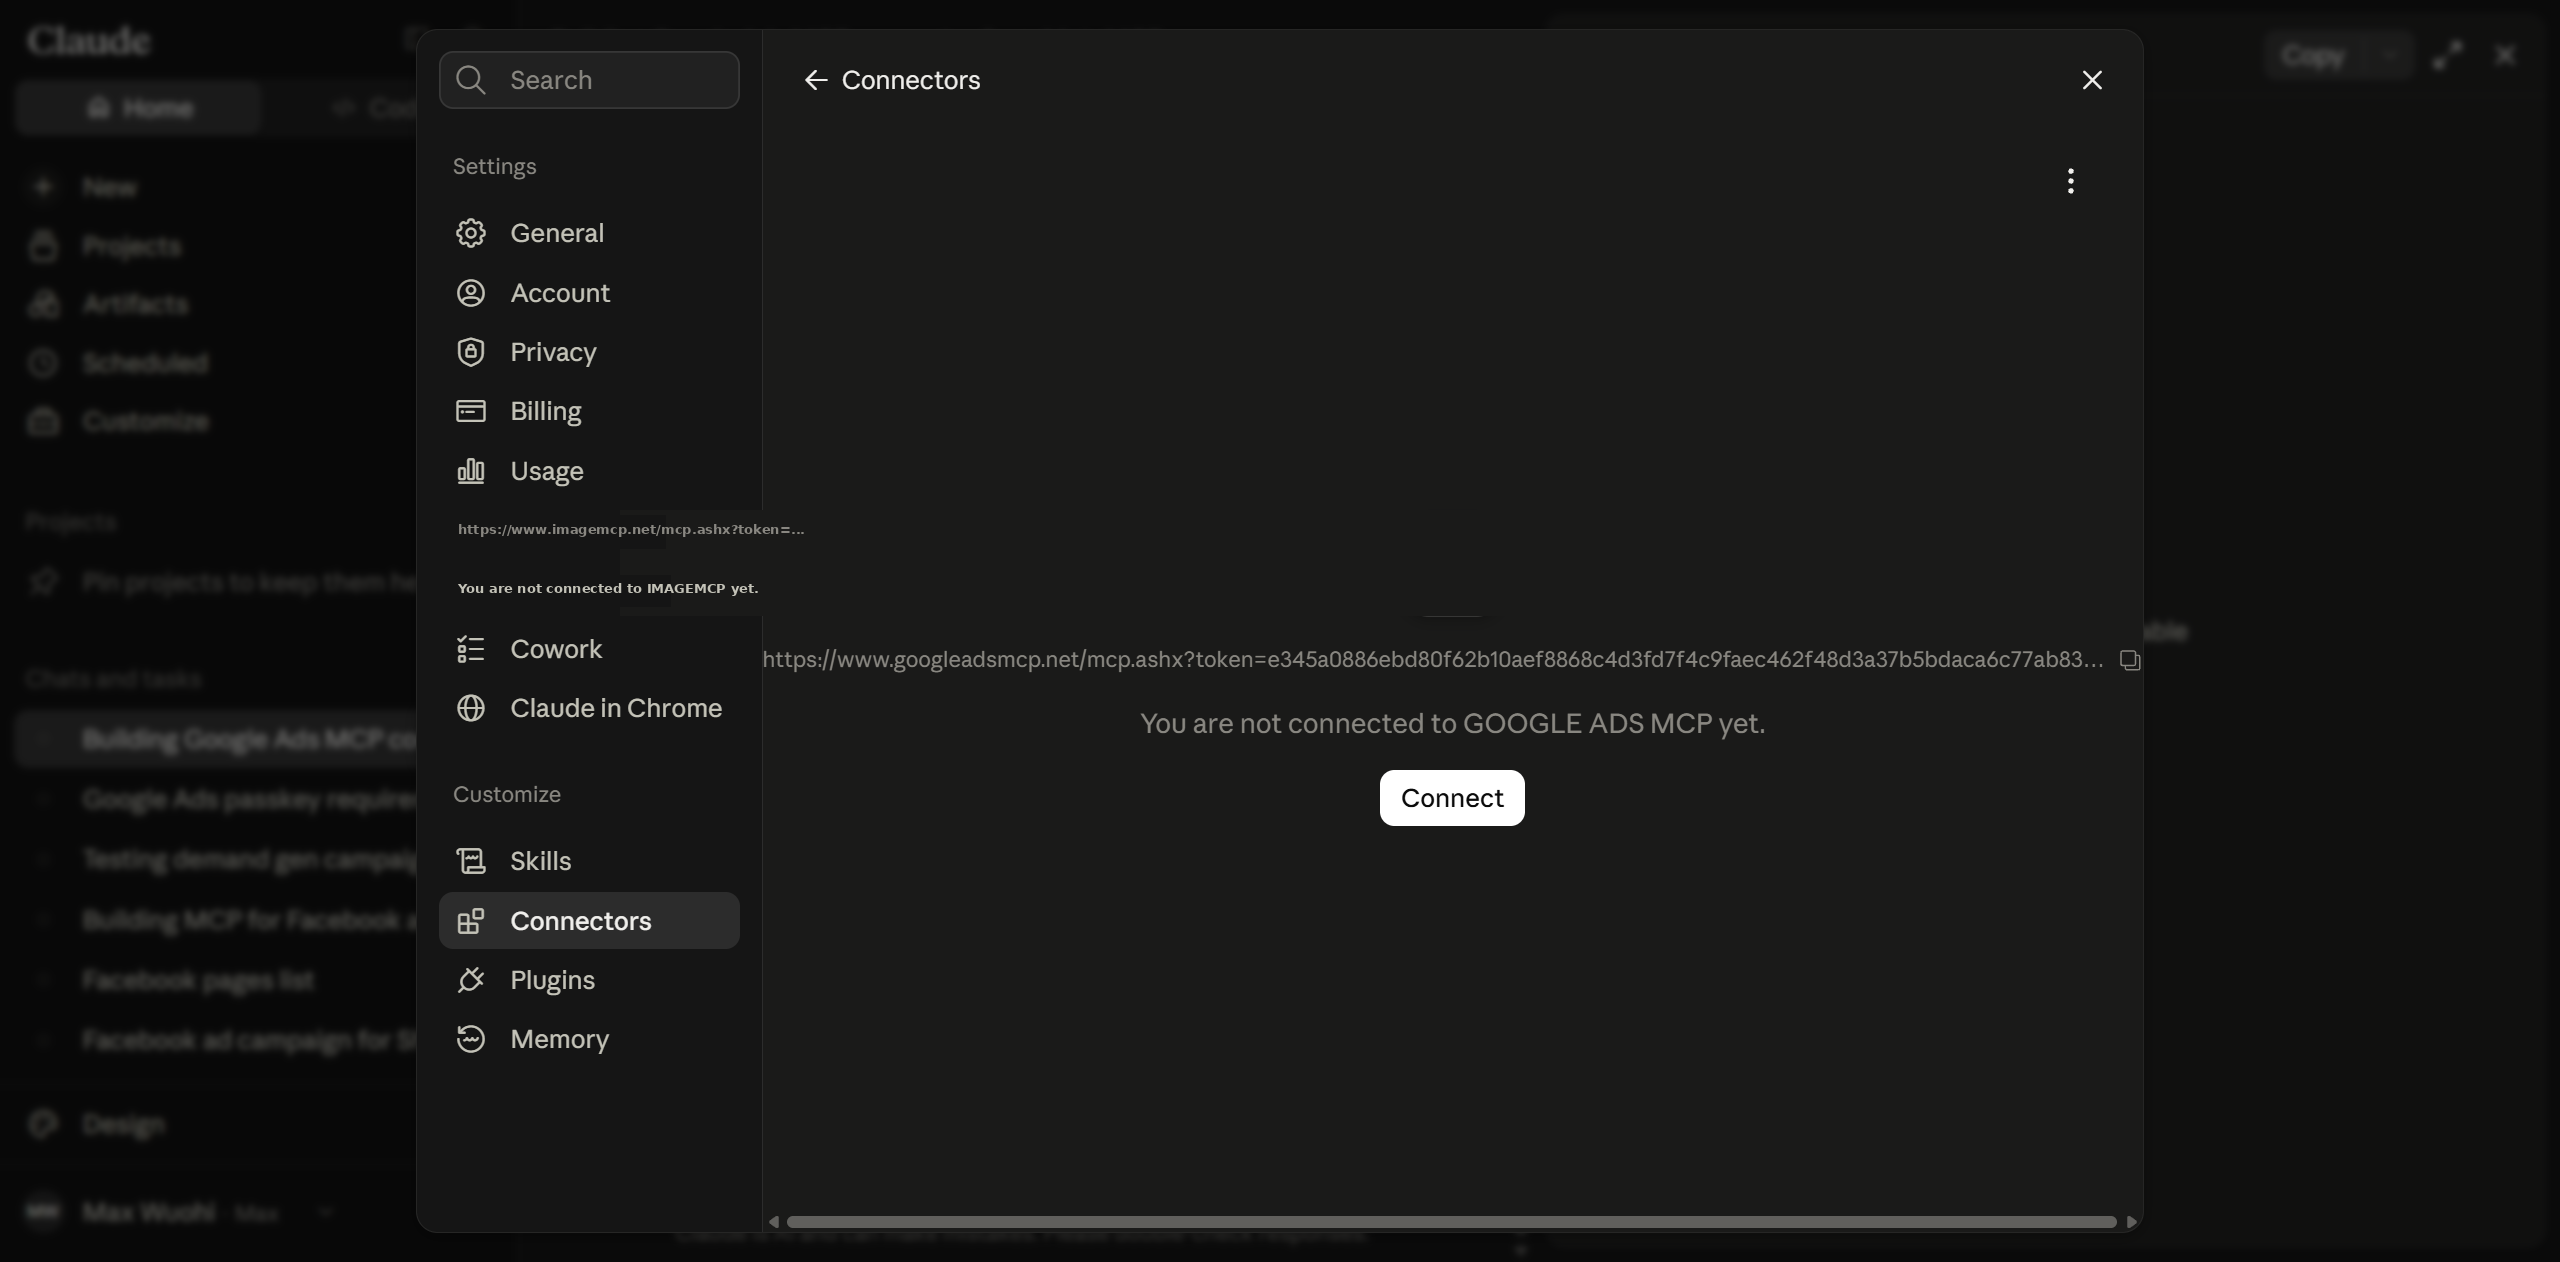The width and height of the screenshot is (2560, 1262).
Task: Open Cowork settings
Action: (589, 649)
